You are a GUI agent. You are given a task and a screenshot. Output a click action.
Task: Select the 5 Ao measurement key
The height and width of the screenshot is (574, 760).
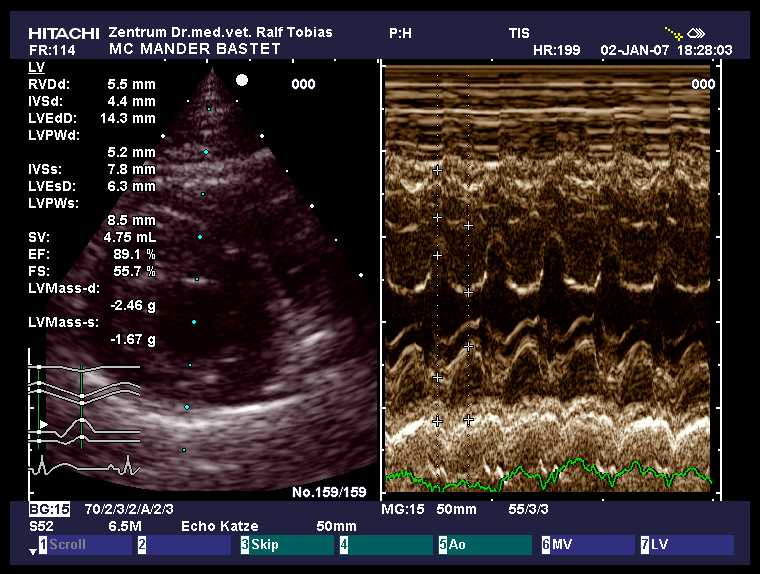tap(484, 545)
